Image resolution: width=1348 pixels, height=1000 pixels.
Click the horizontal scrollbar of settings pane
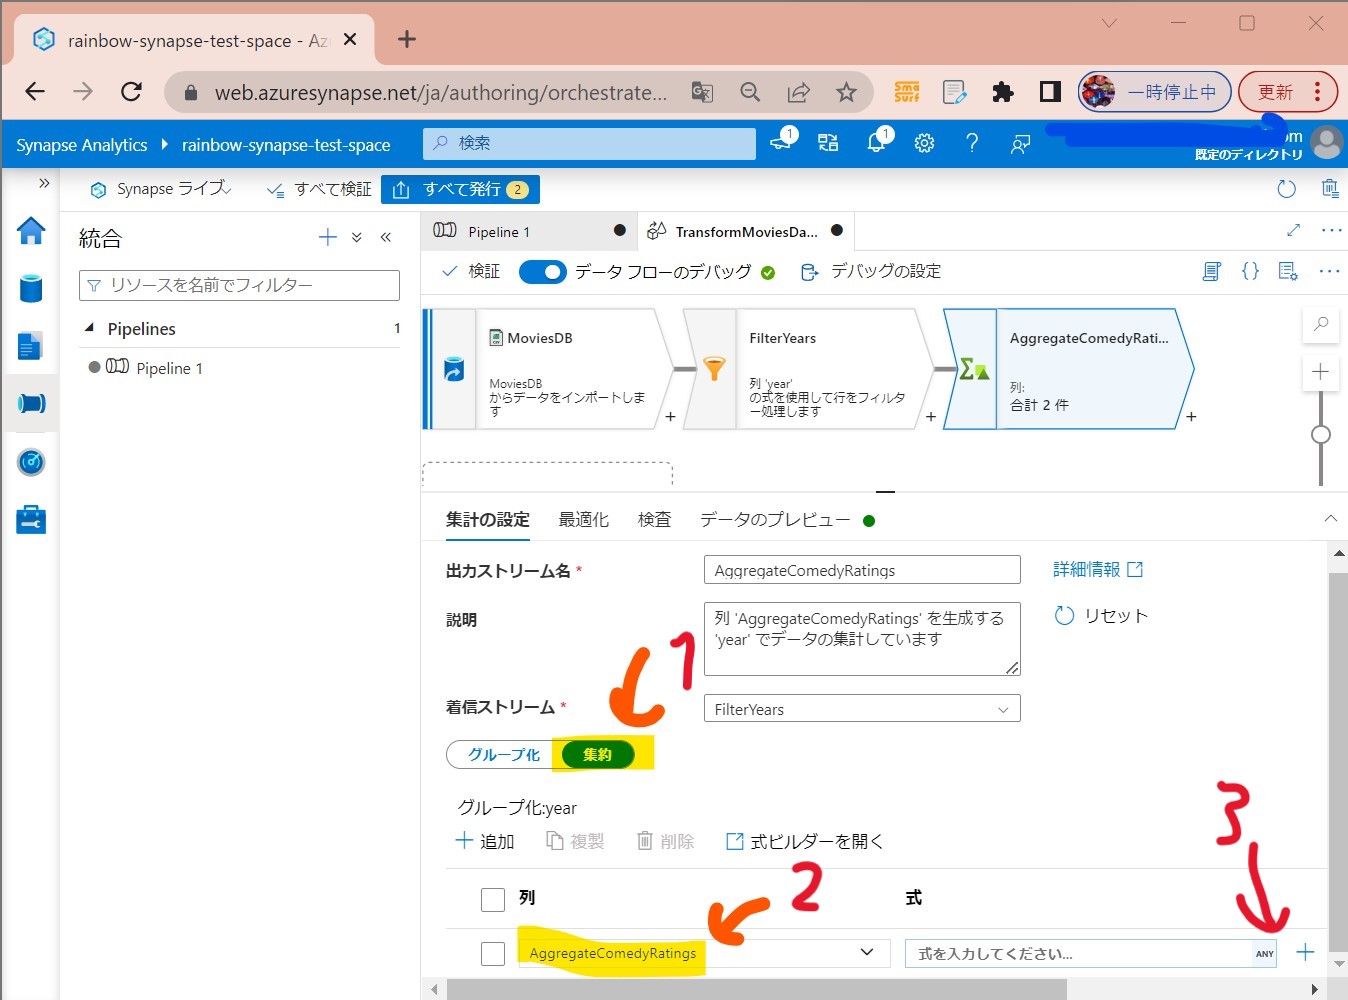click(756, 989)
